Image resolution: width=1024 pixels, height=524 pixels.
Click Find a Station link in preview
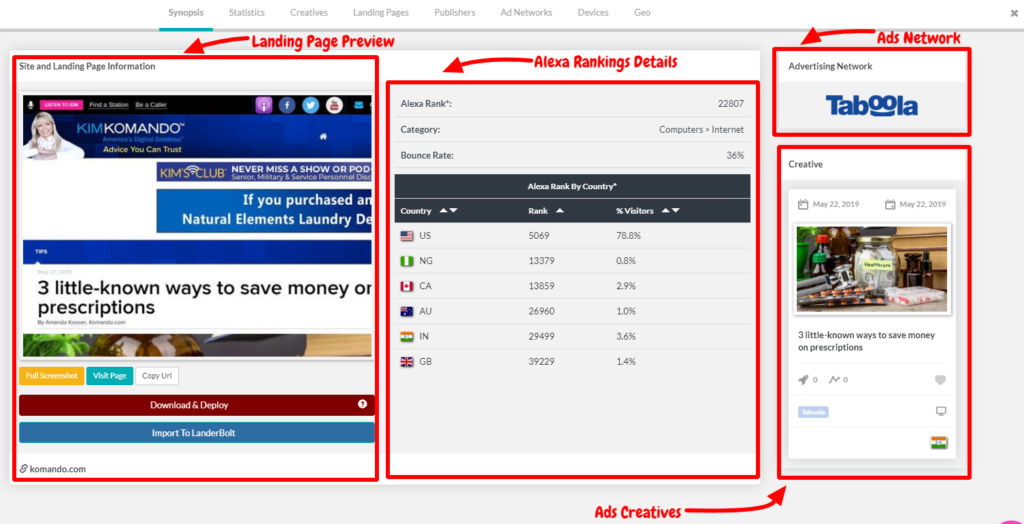tap(108, 105)
